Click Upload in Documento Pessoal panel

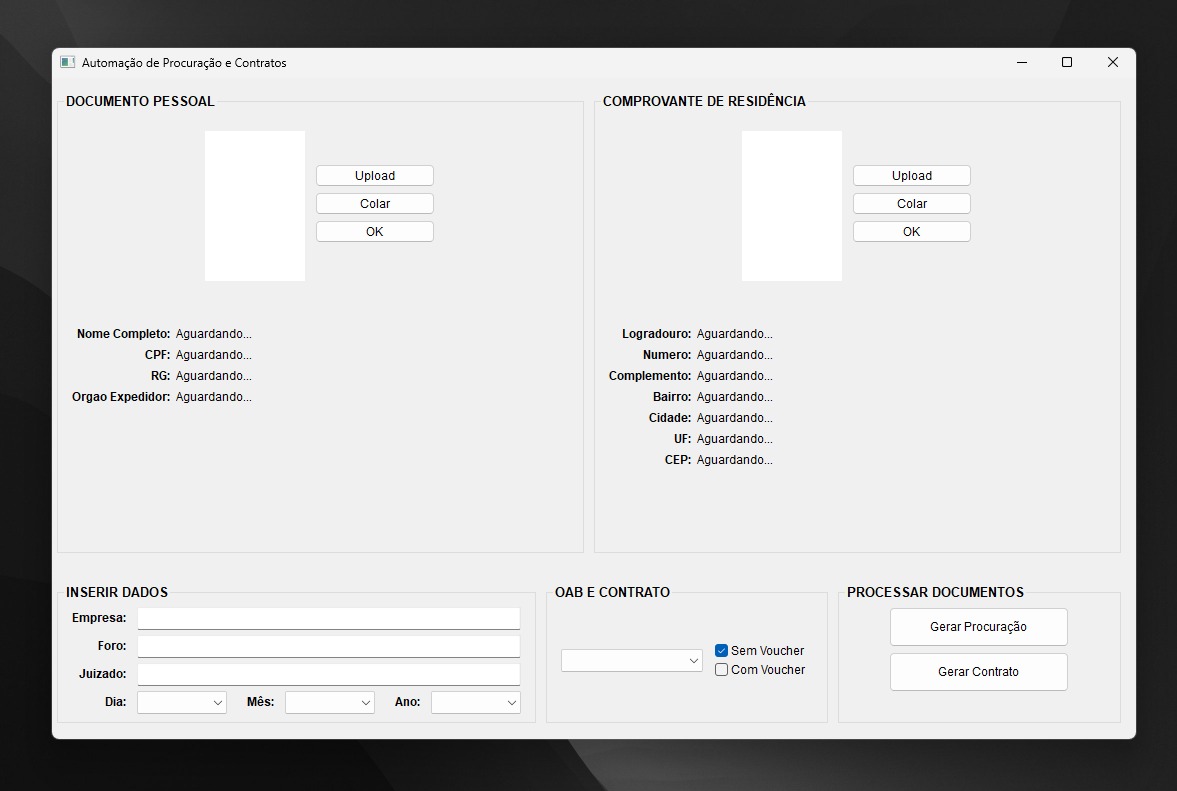(x=375, y=176)
